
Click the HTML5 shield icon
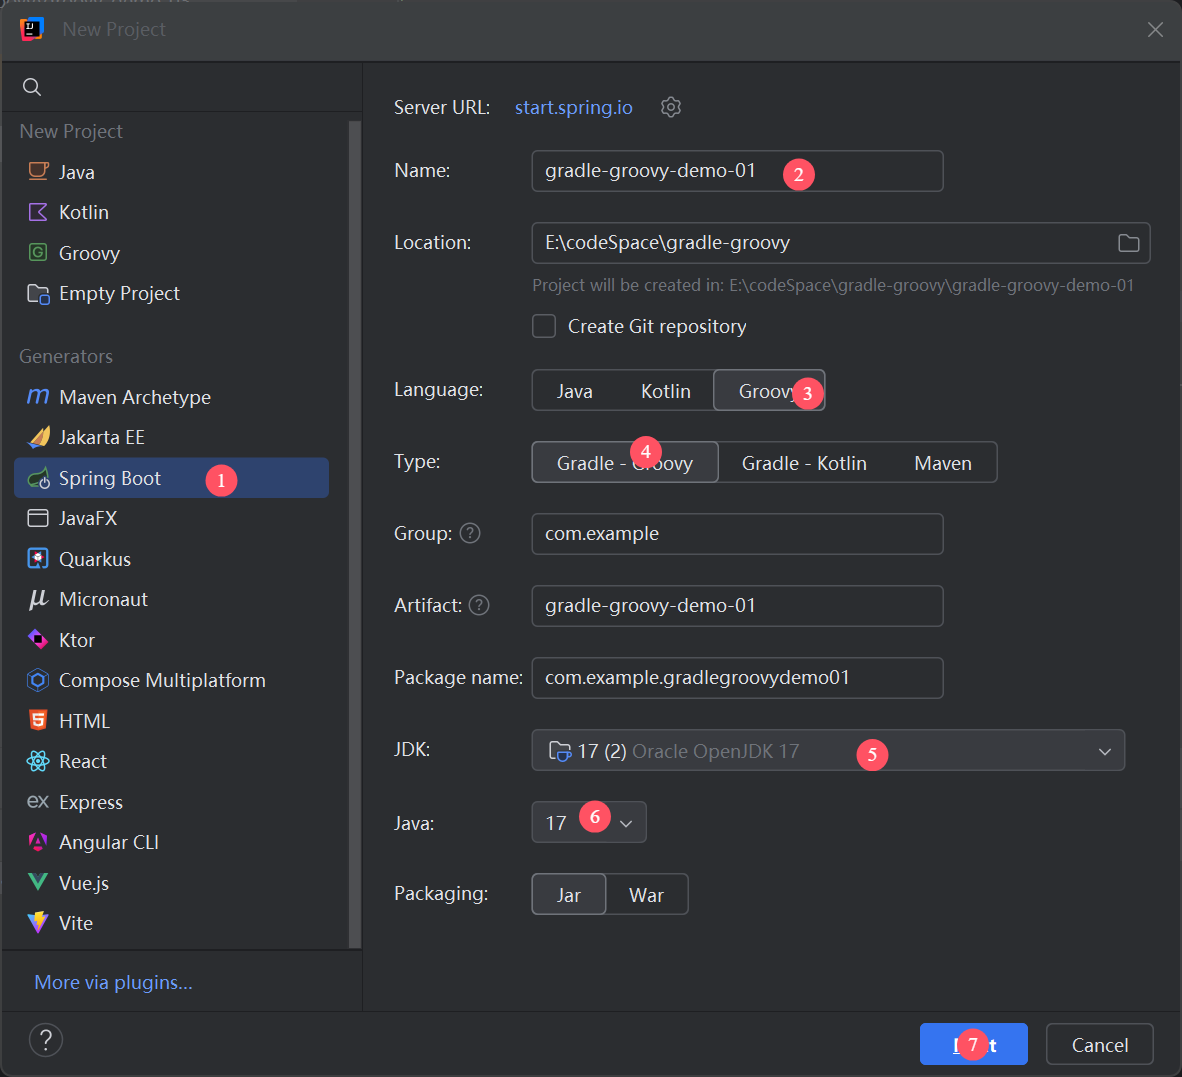pyautogui.click(x=38, y=721)
